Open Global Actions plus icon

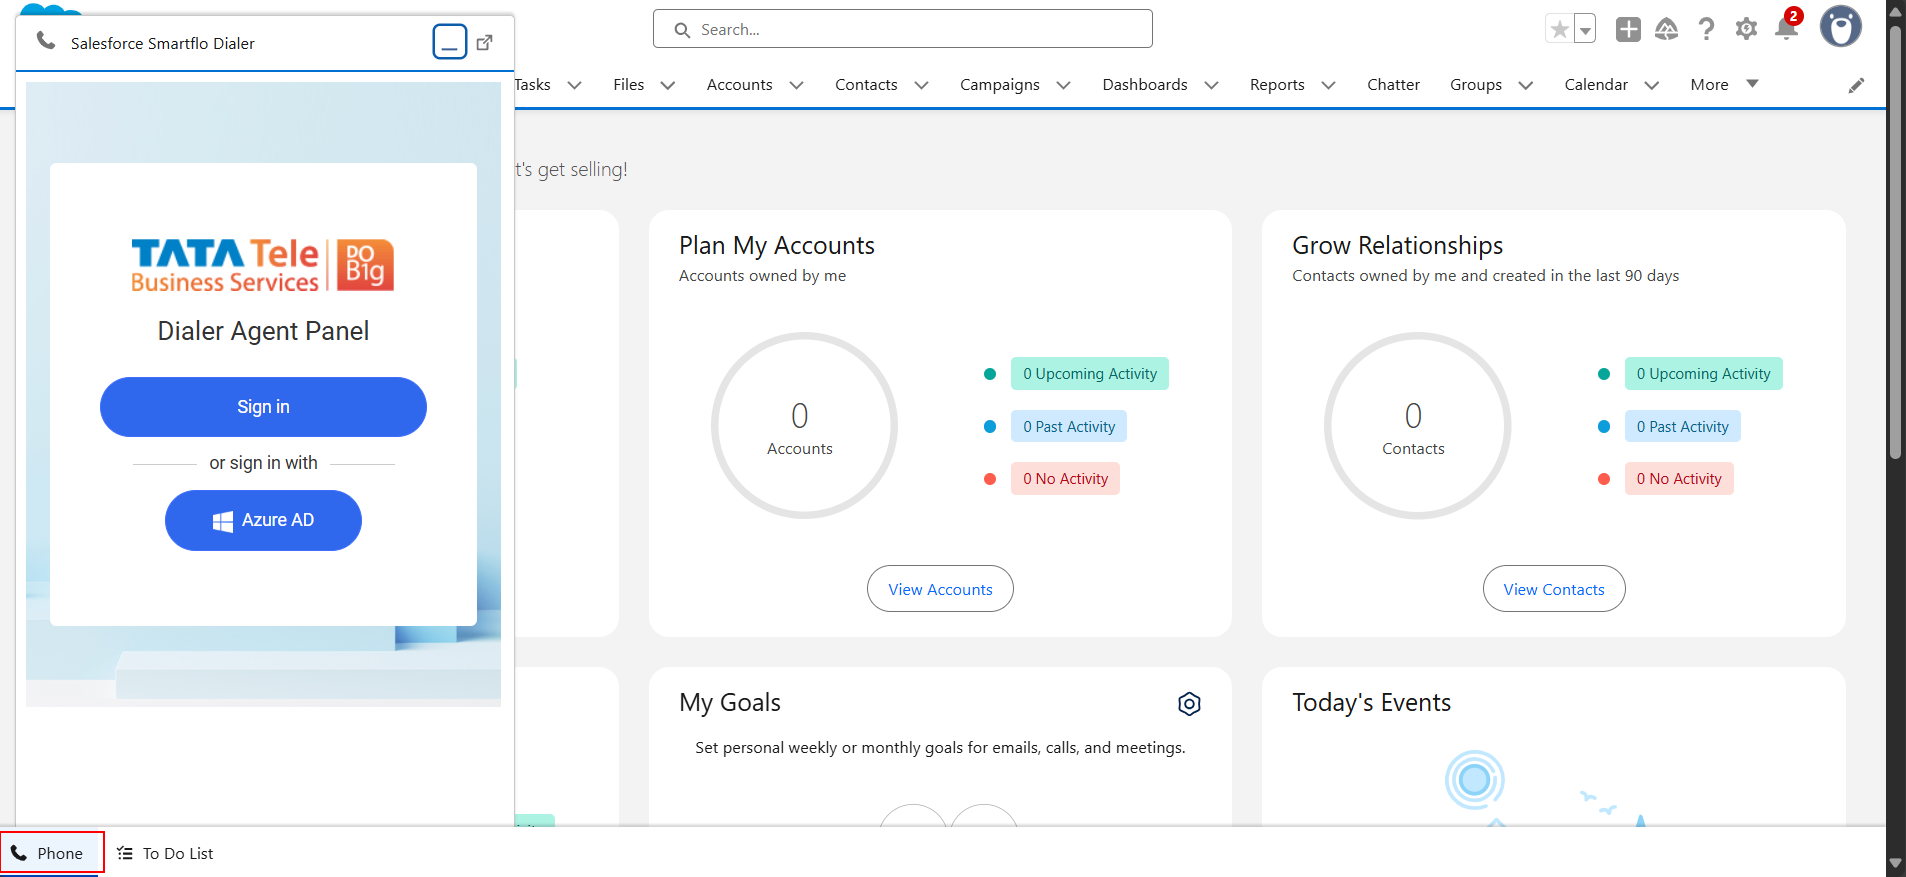click(1628, 29)
